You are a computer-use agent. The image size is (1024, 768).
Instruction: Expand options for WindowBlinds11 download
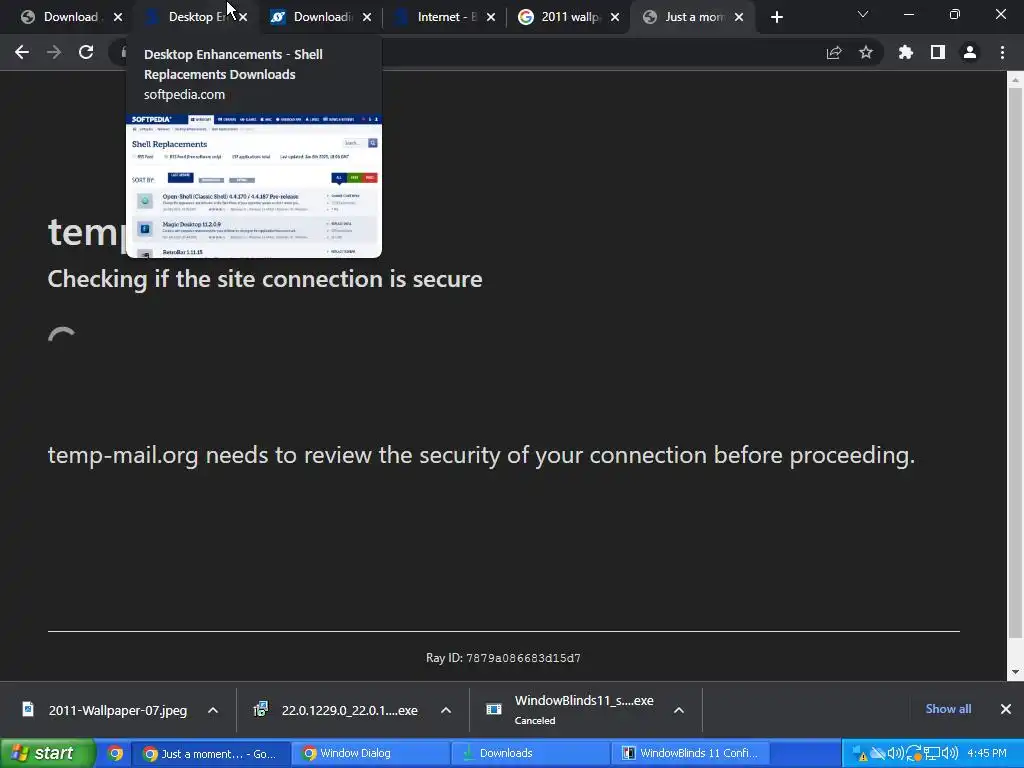coord(679,710)
